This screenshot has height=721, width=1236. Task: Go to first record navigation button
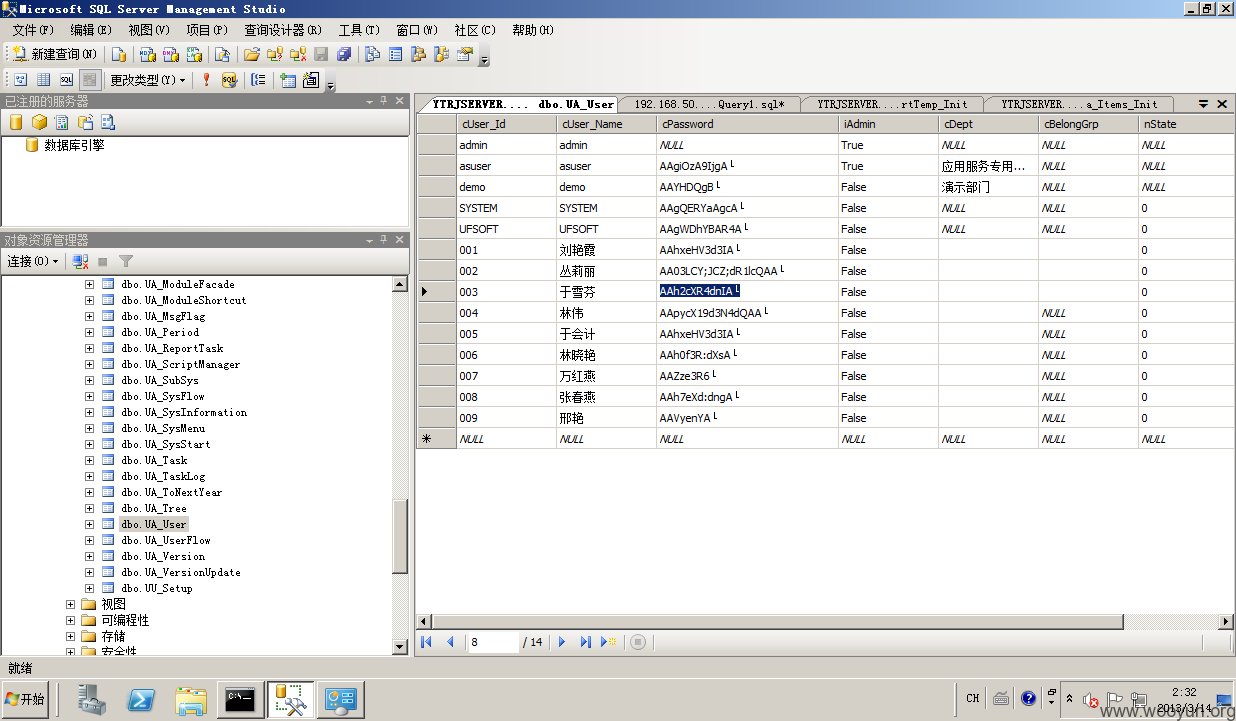point(426,642)
